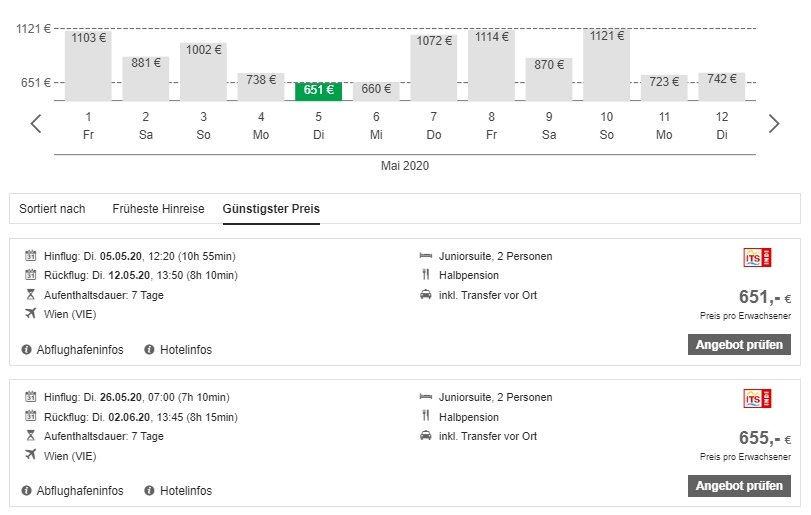Screen dimensions: 811x515
Task: Select the 1103 € bar on Friday 1
Action: [x=89, y=66]
